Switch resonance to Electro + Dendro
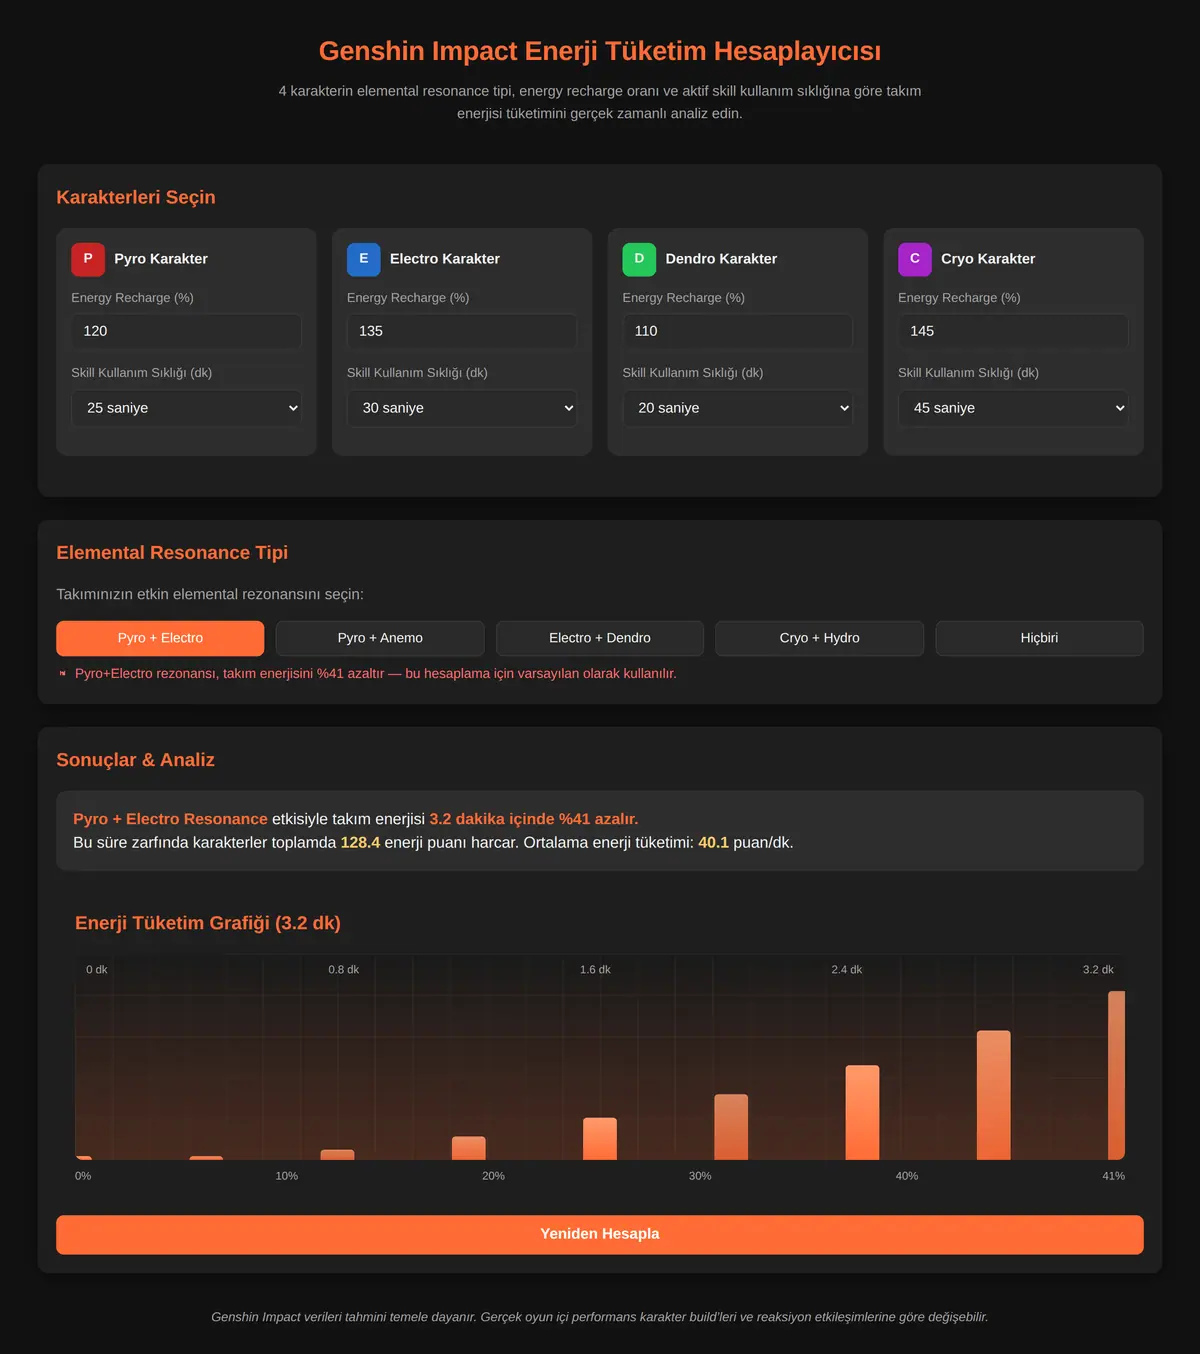Viewport: 1200px width, 1354px height. [x=600, y=638]
